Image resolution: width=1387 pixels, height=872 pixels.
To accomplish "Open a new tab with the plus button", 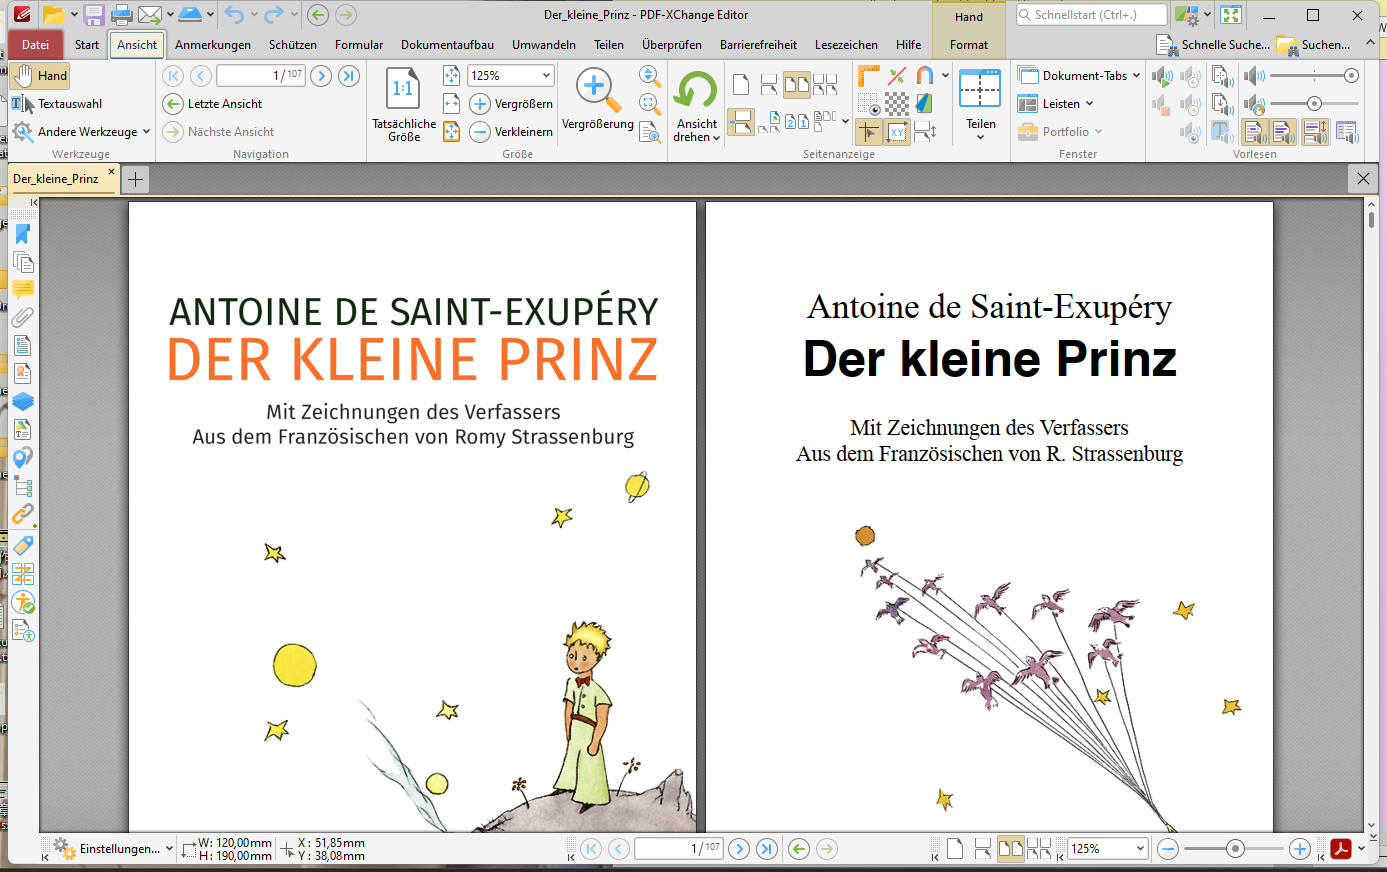I will click(x=136, y=180).
